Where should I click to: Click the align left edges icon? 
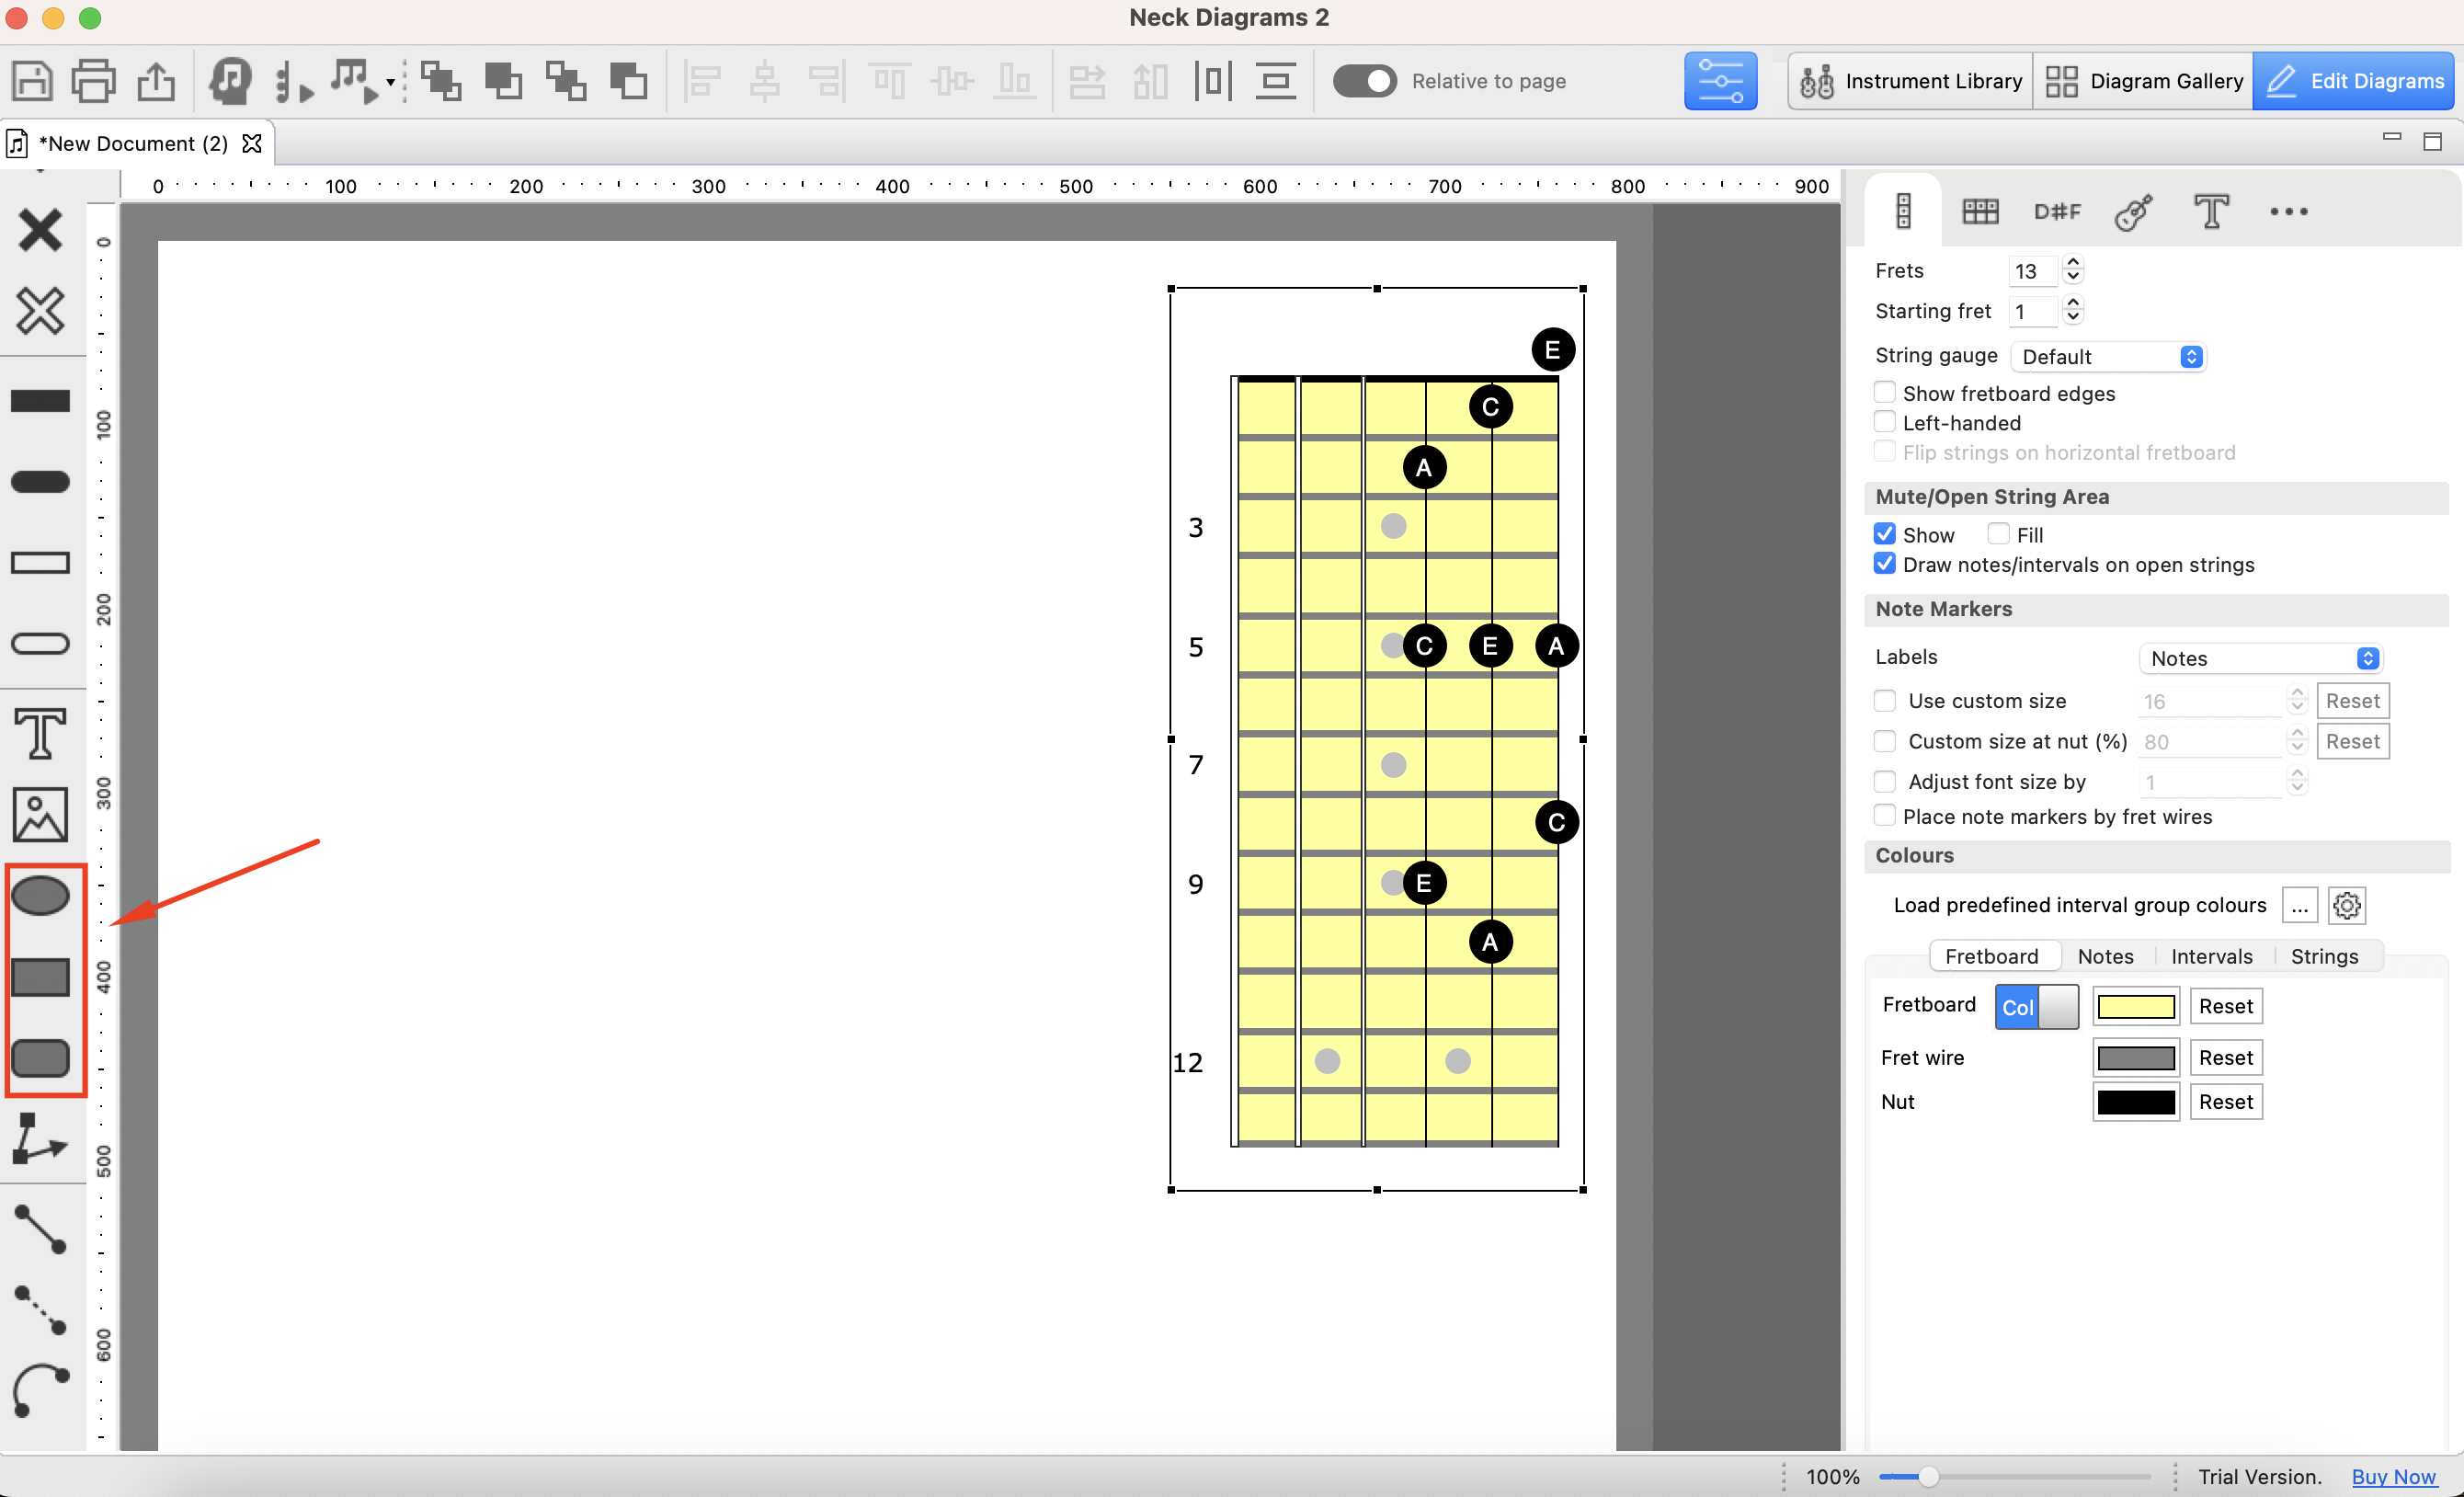point(702,81)
